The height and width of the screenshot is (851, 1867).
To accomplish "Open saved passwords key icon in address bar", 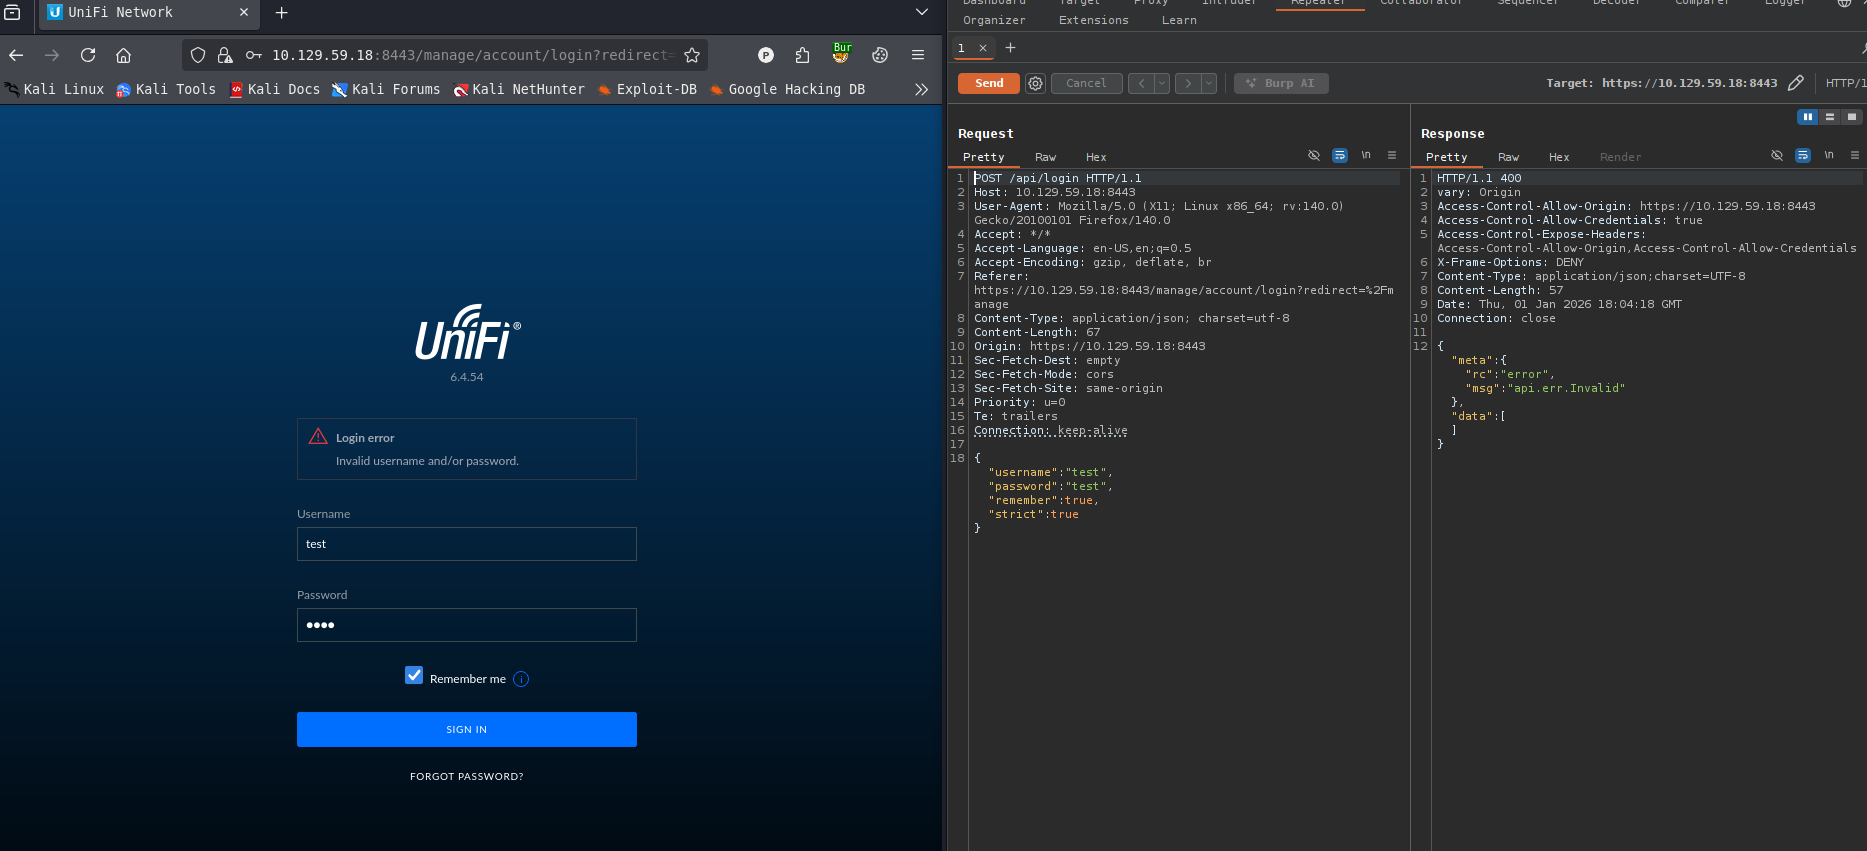I will pyautogui.click(x=254, y=55).
